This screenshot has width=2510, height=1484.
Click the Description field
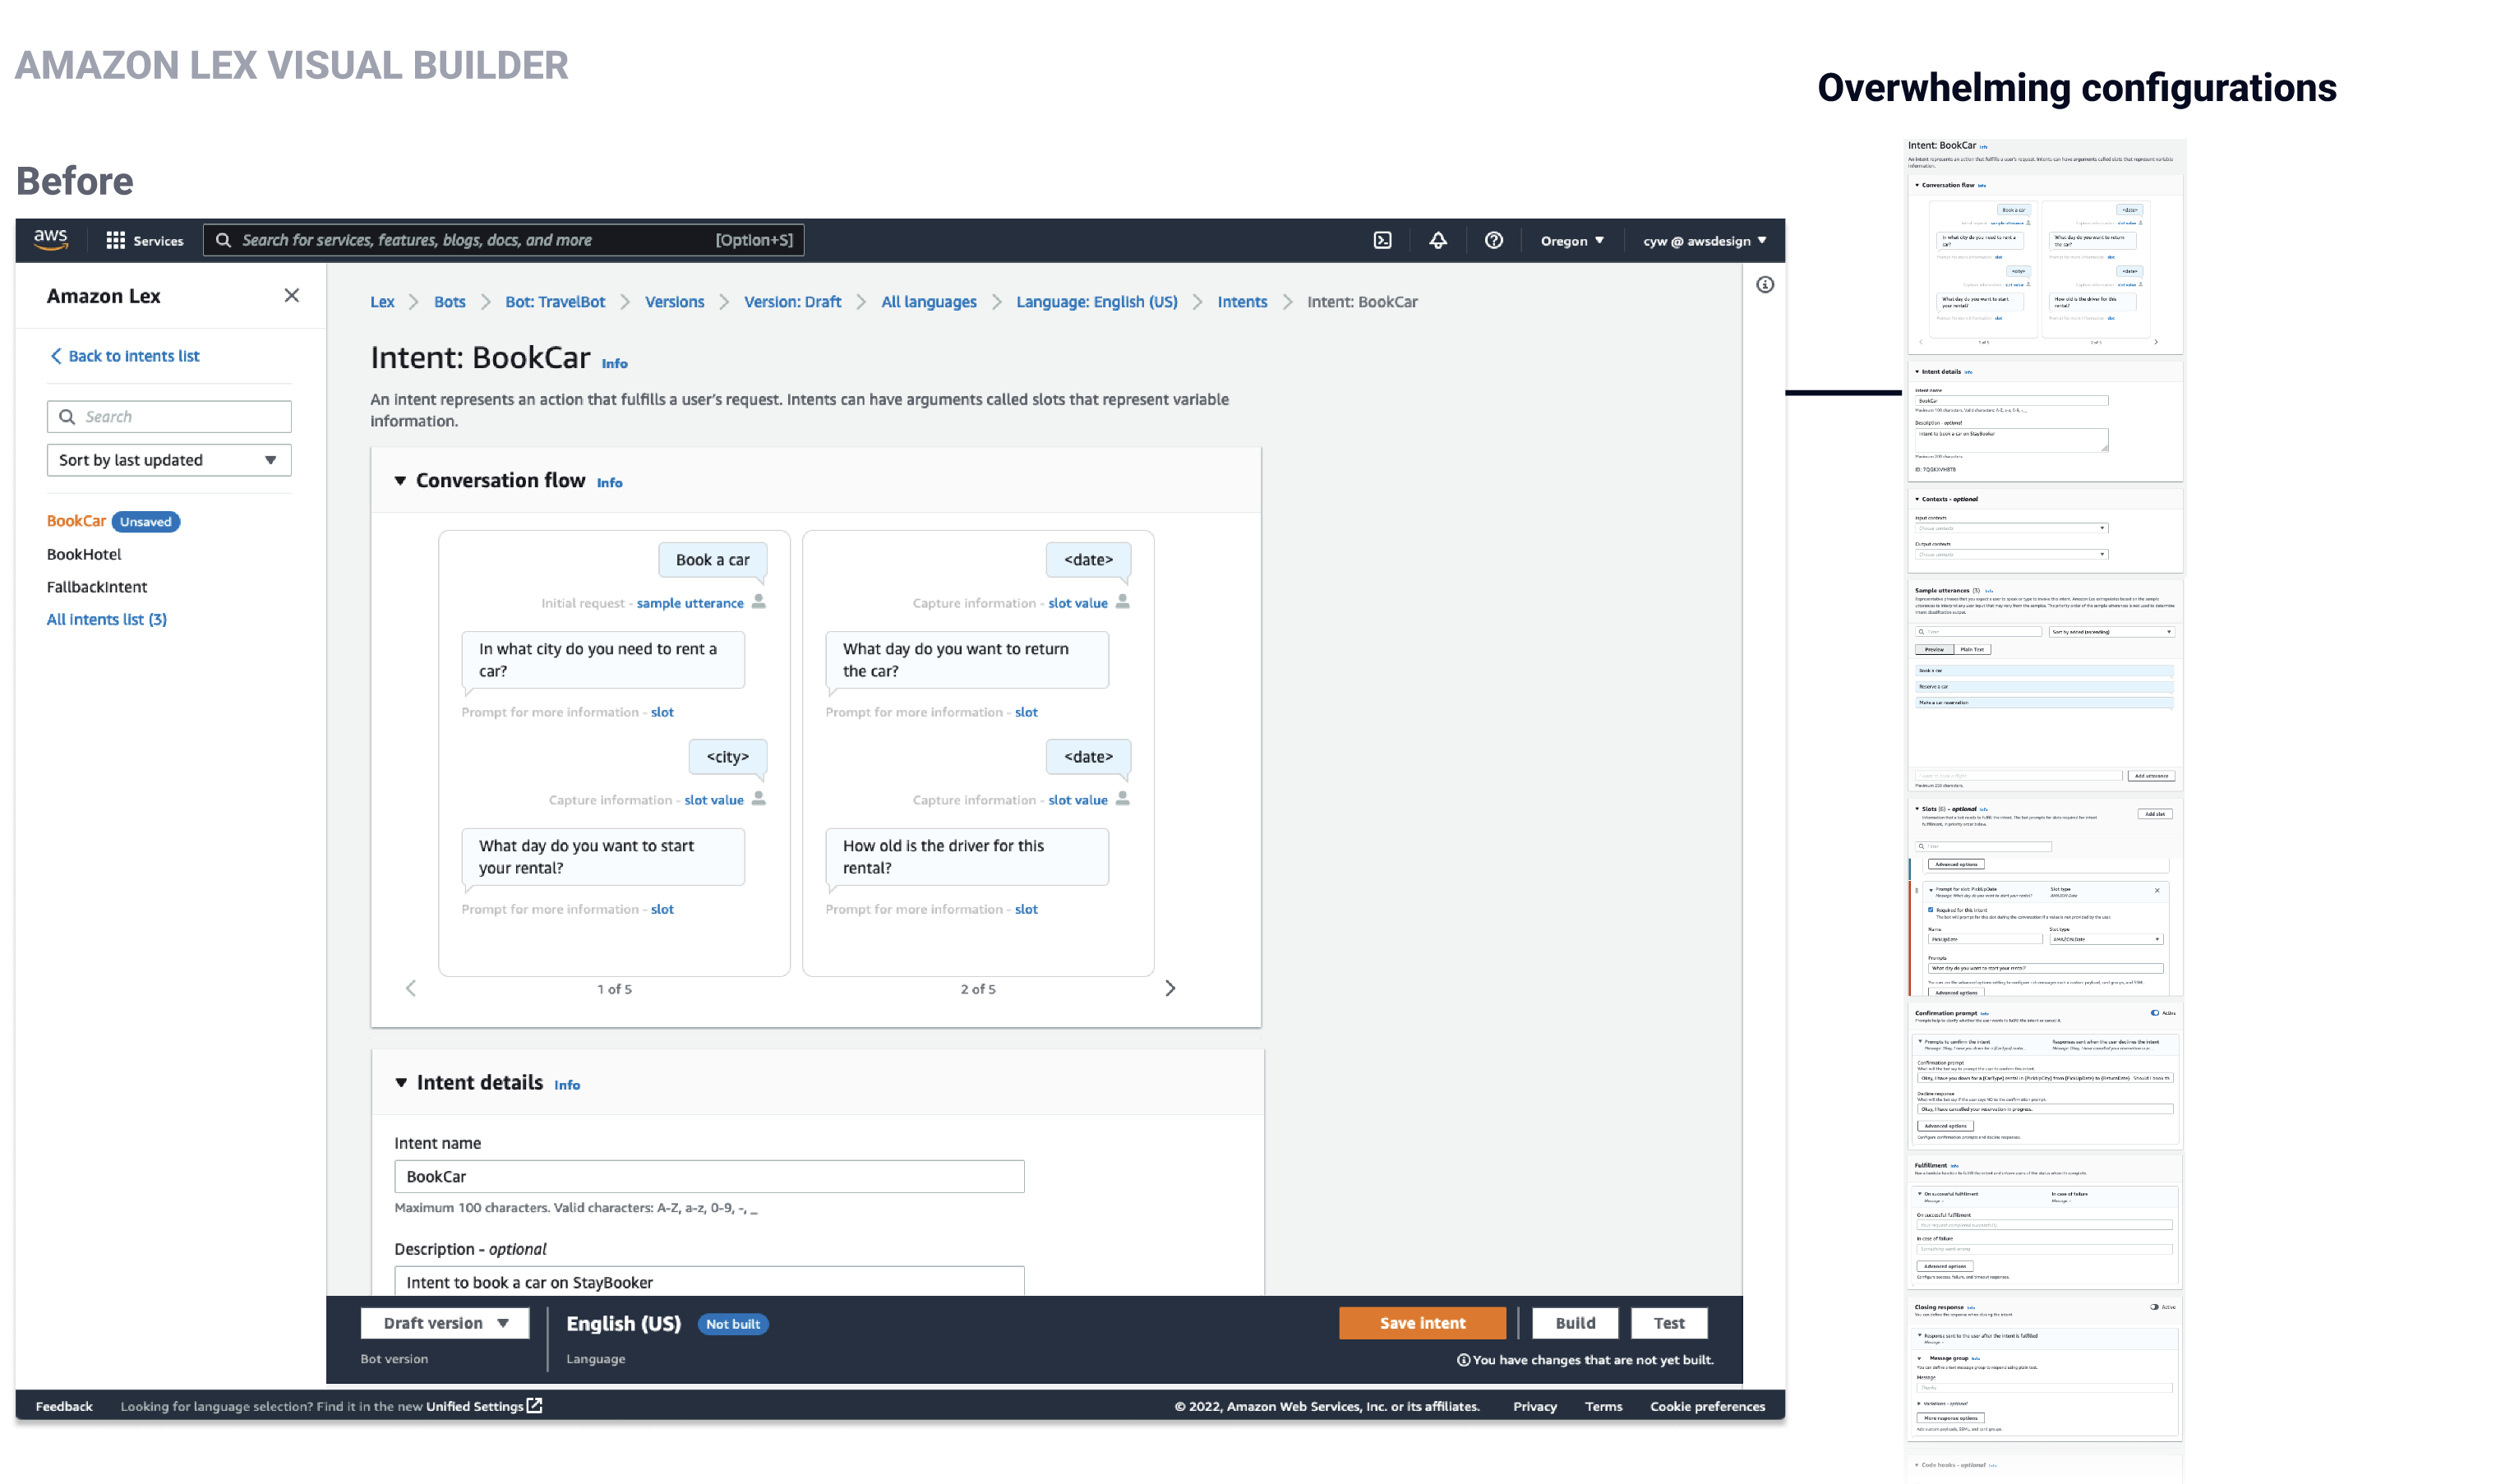tap(709, 1281)
